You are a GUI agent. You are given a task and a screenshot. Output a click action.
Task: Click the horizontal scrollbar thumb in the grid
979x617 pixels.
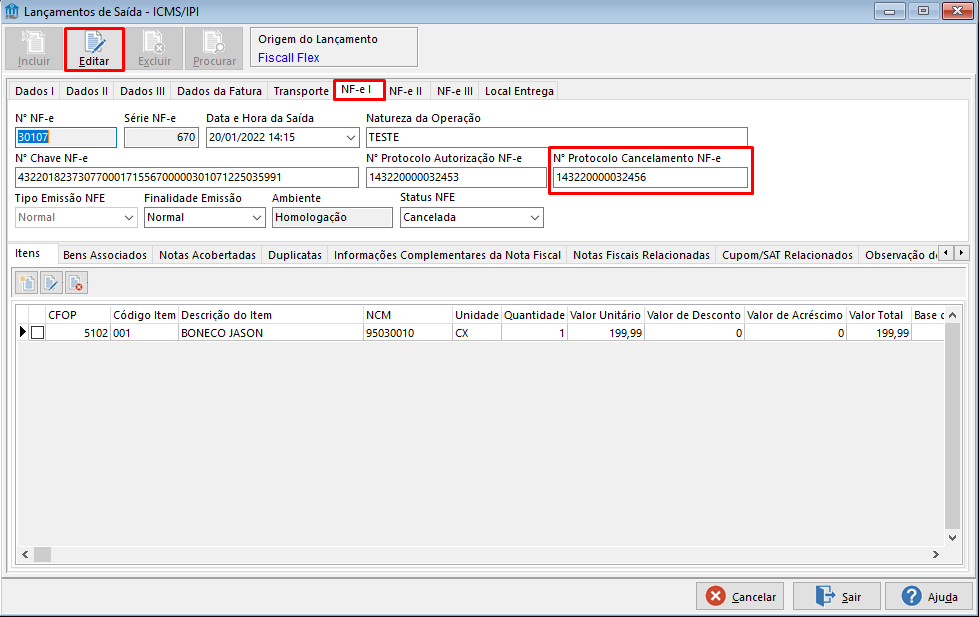click(42, 554)
